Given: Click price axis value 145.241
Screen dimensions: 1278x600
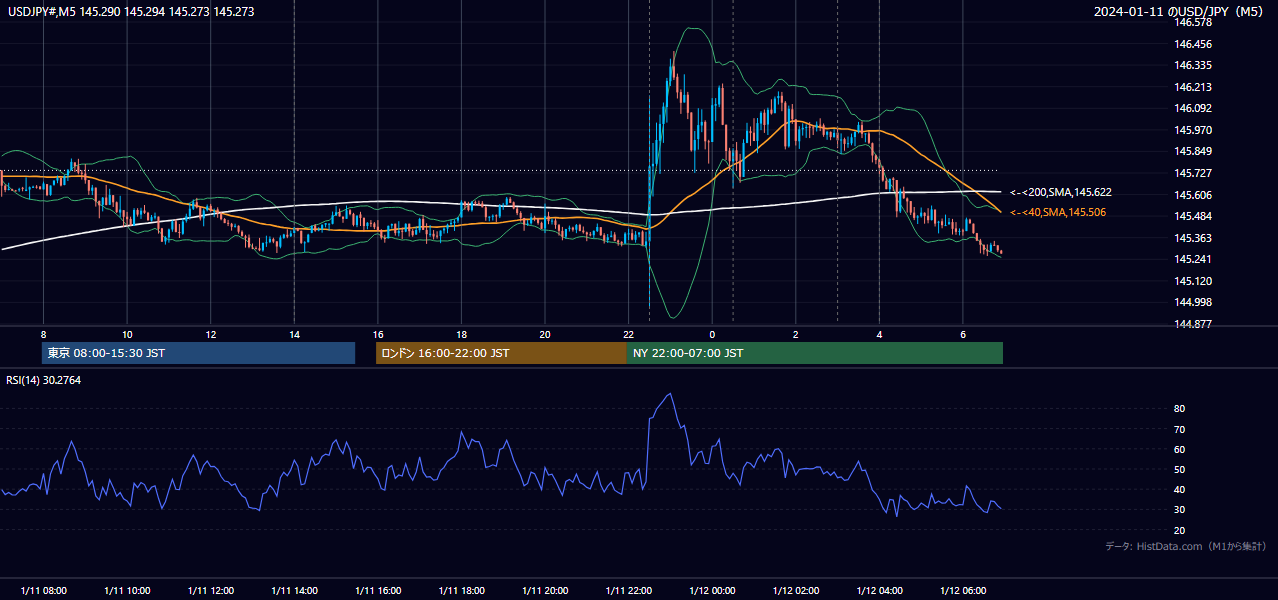Looking at the screenshot, I should [x=1193, y=259].
